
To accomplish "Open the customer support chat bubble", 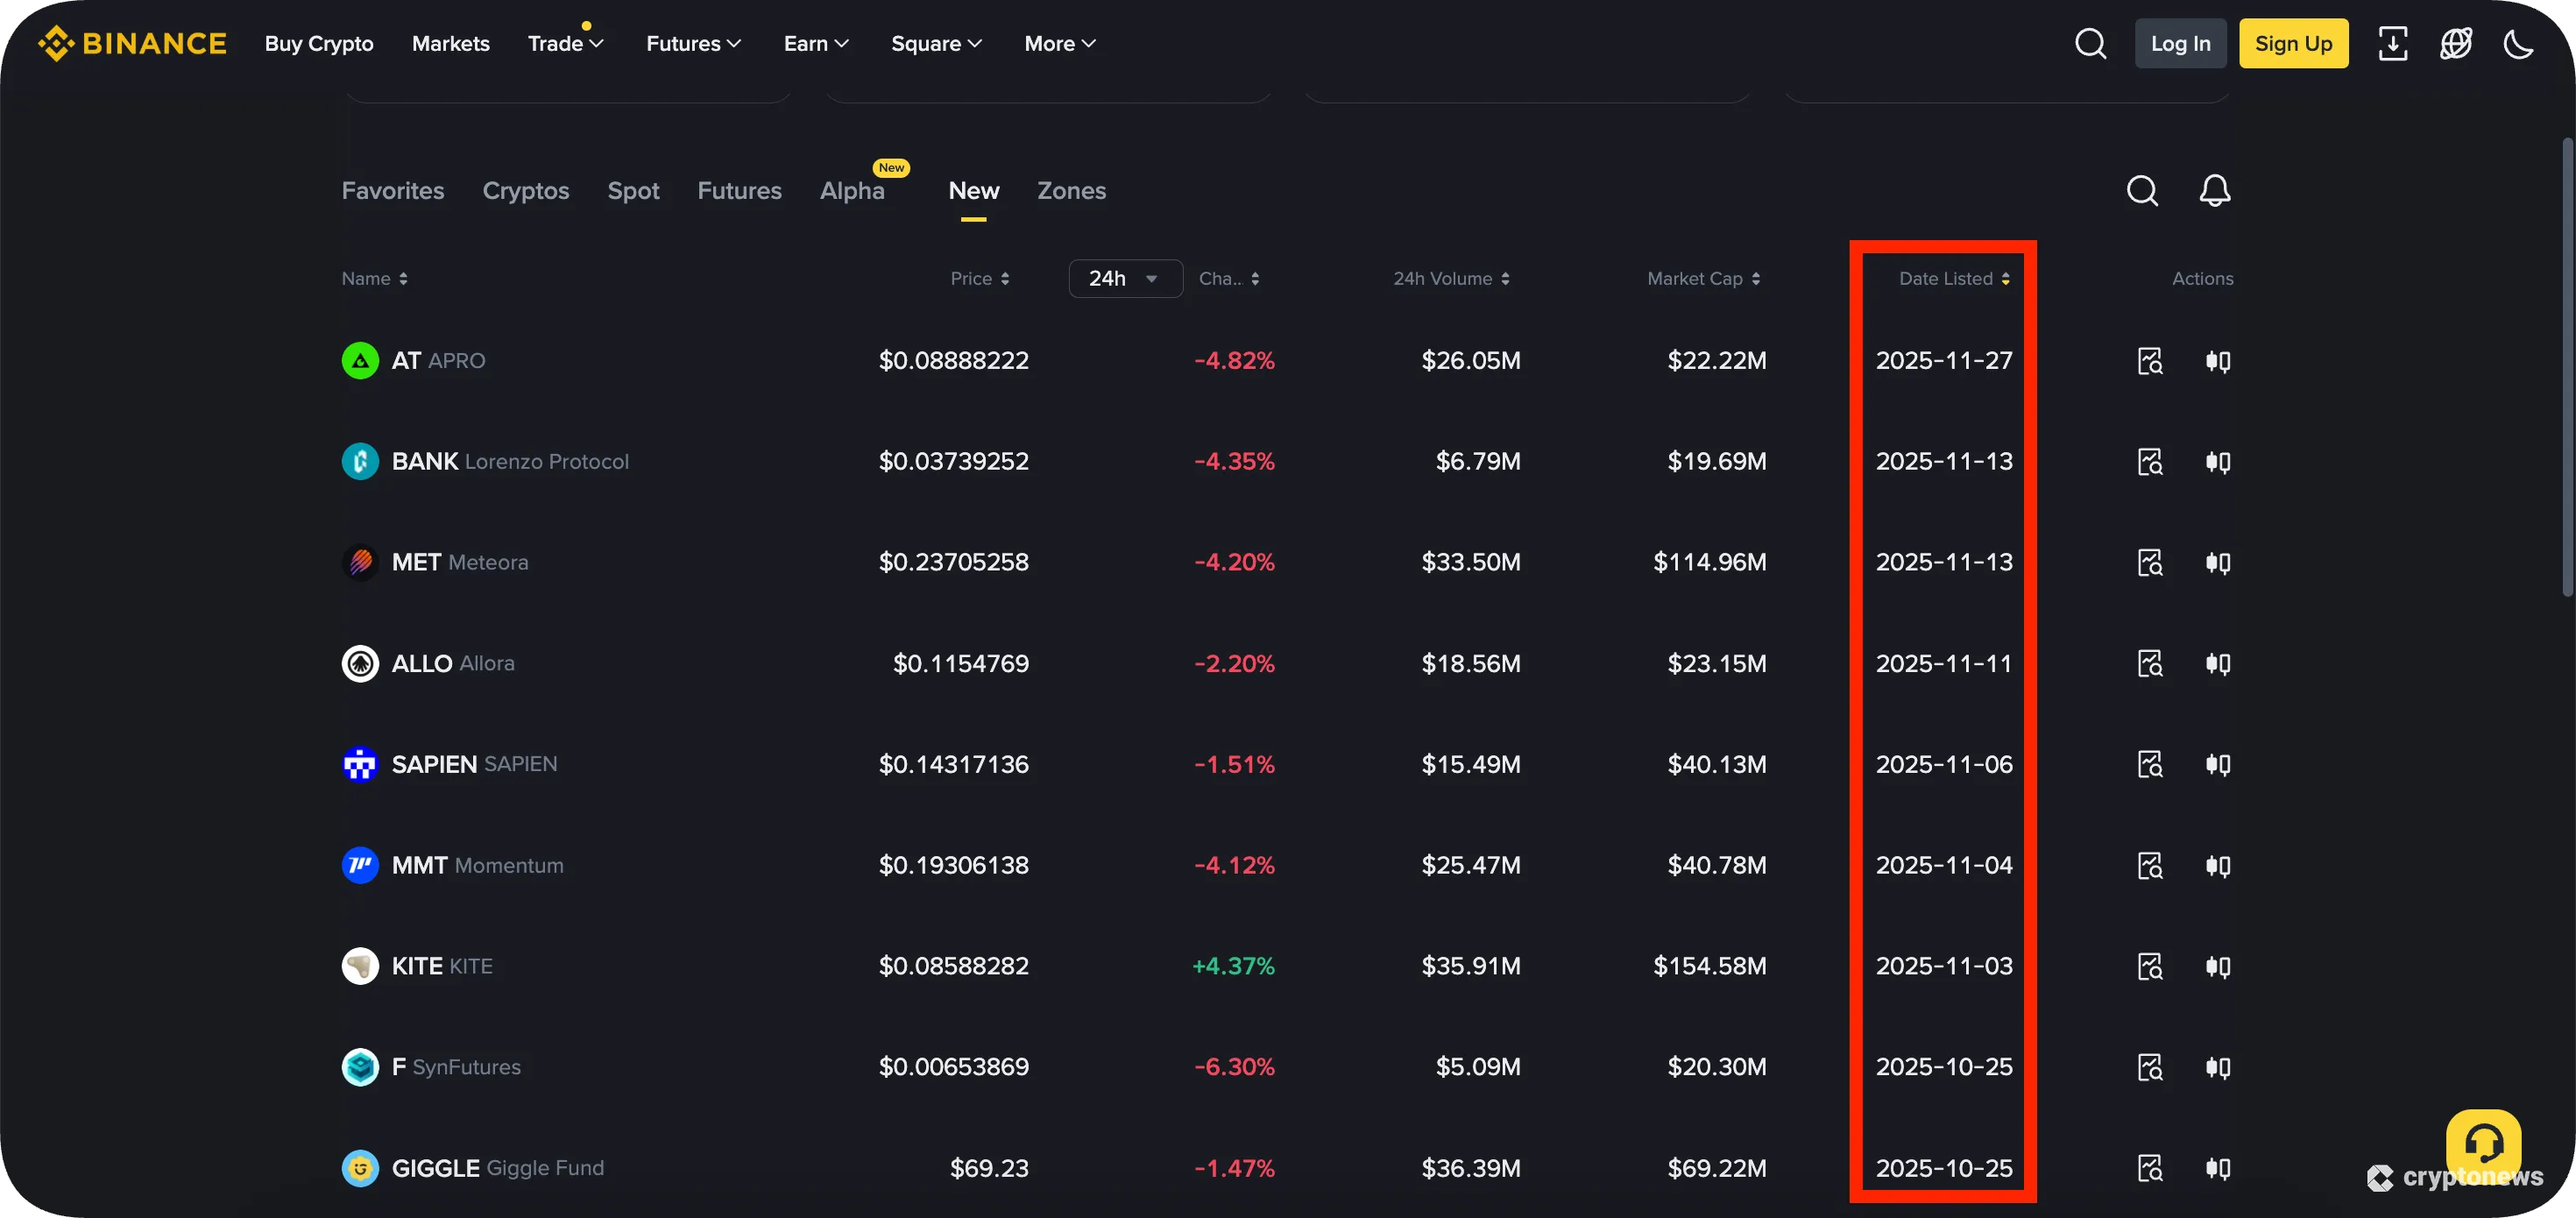I will coord(2484,1143).
